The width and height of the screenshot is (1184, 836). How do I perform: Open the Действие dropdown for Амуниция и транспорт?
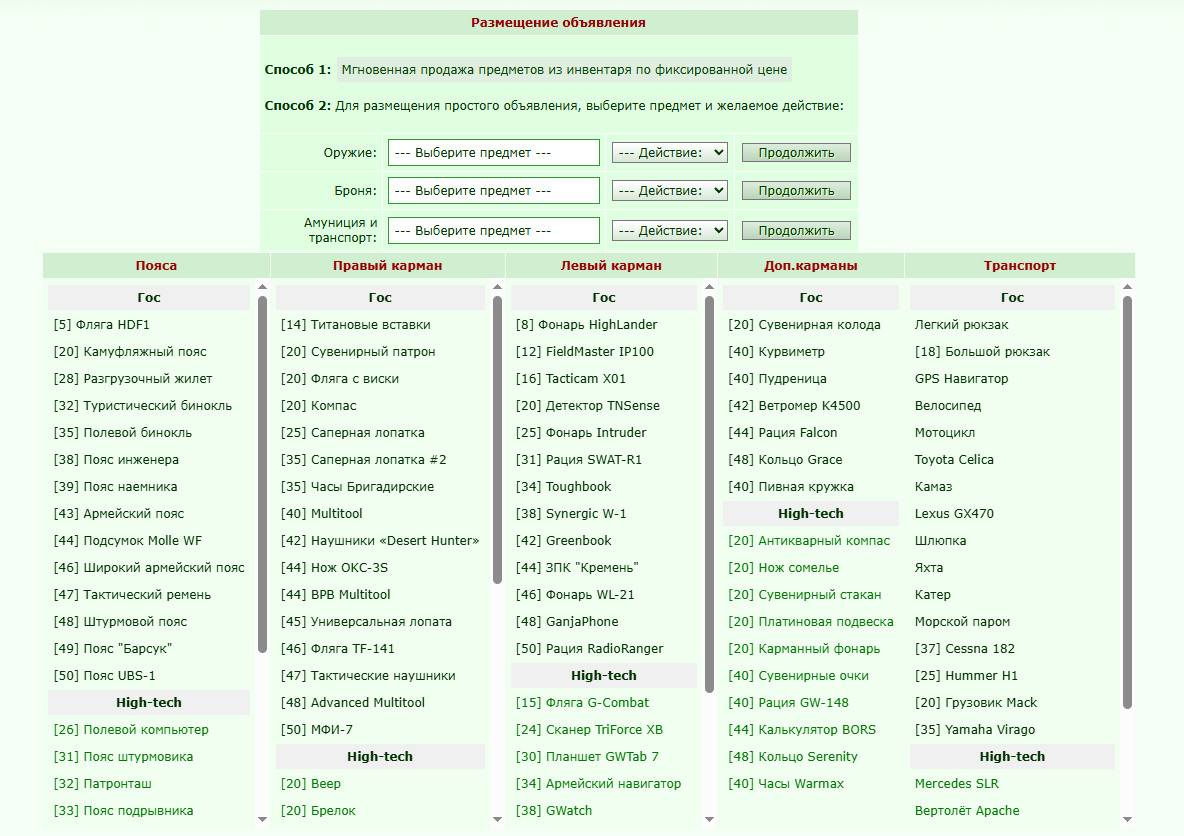click(x=669, y=230)
